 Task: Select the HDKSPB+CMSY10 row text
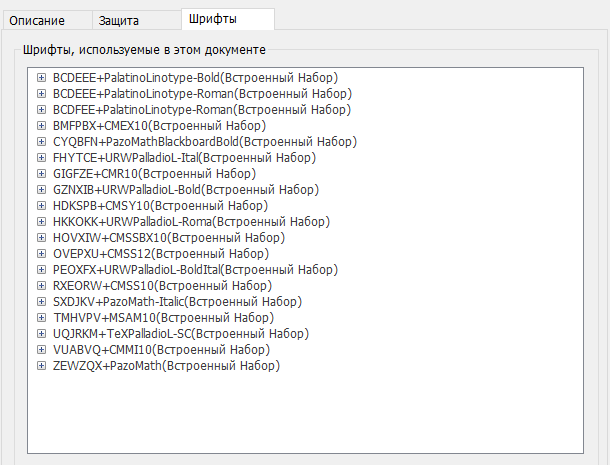click(x=161, y=205)
